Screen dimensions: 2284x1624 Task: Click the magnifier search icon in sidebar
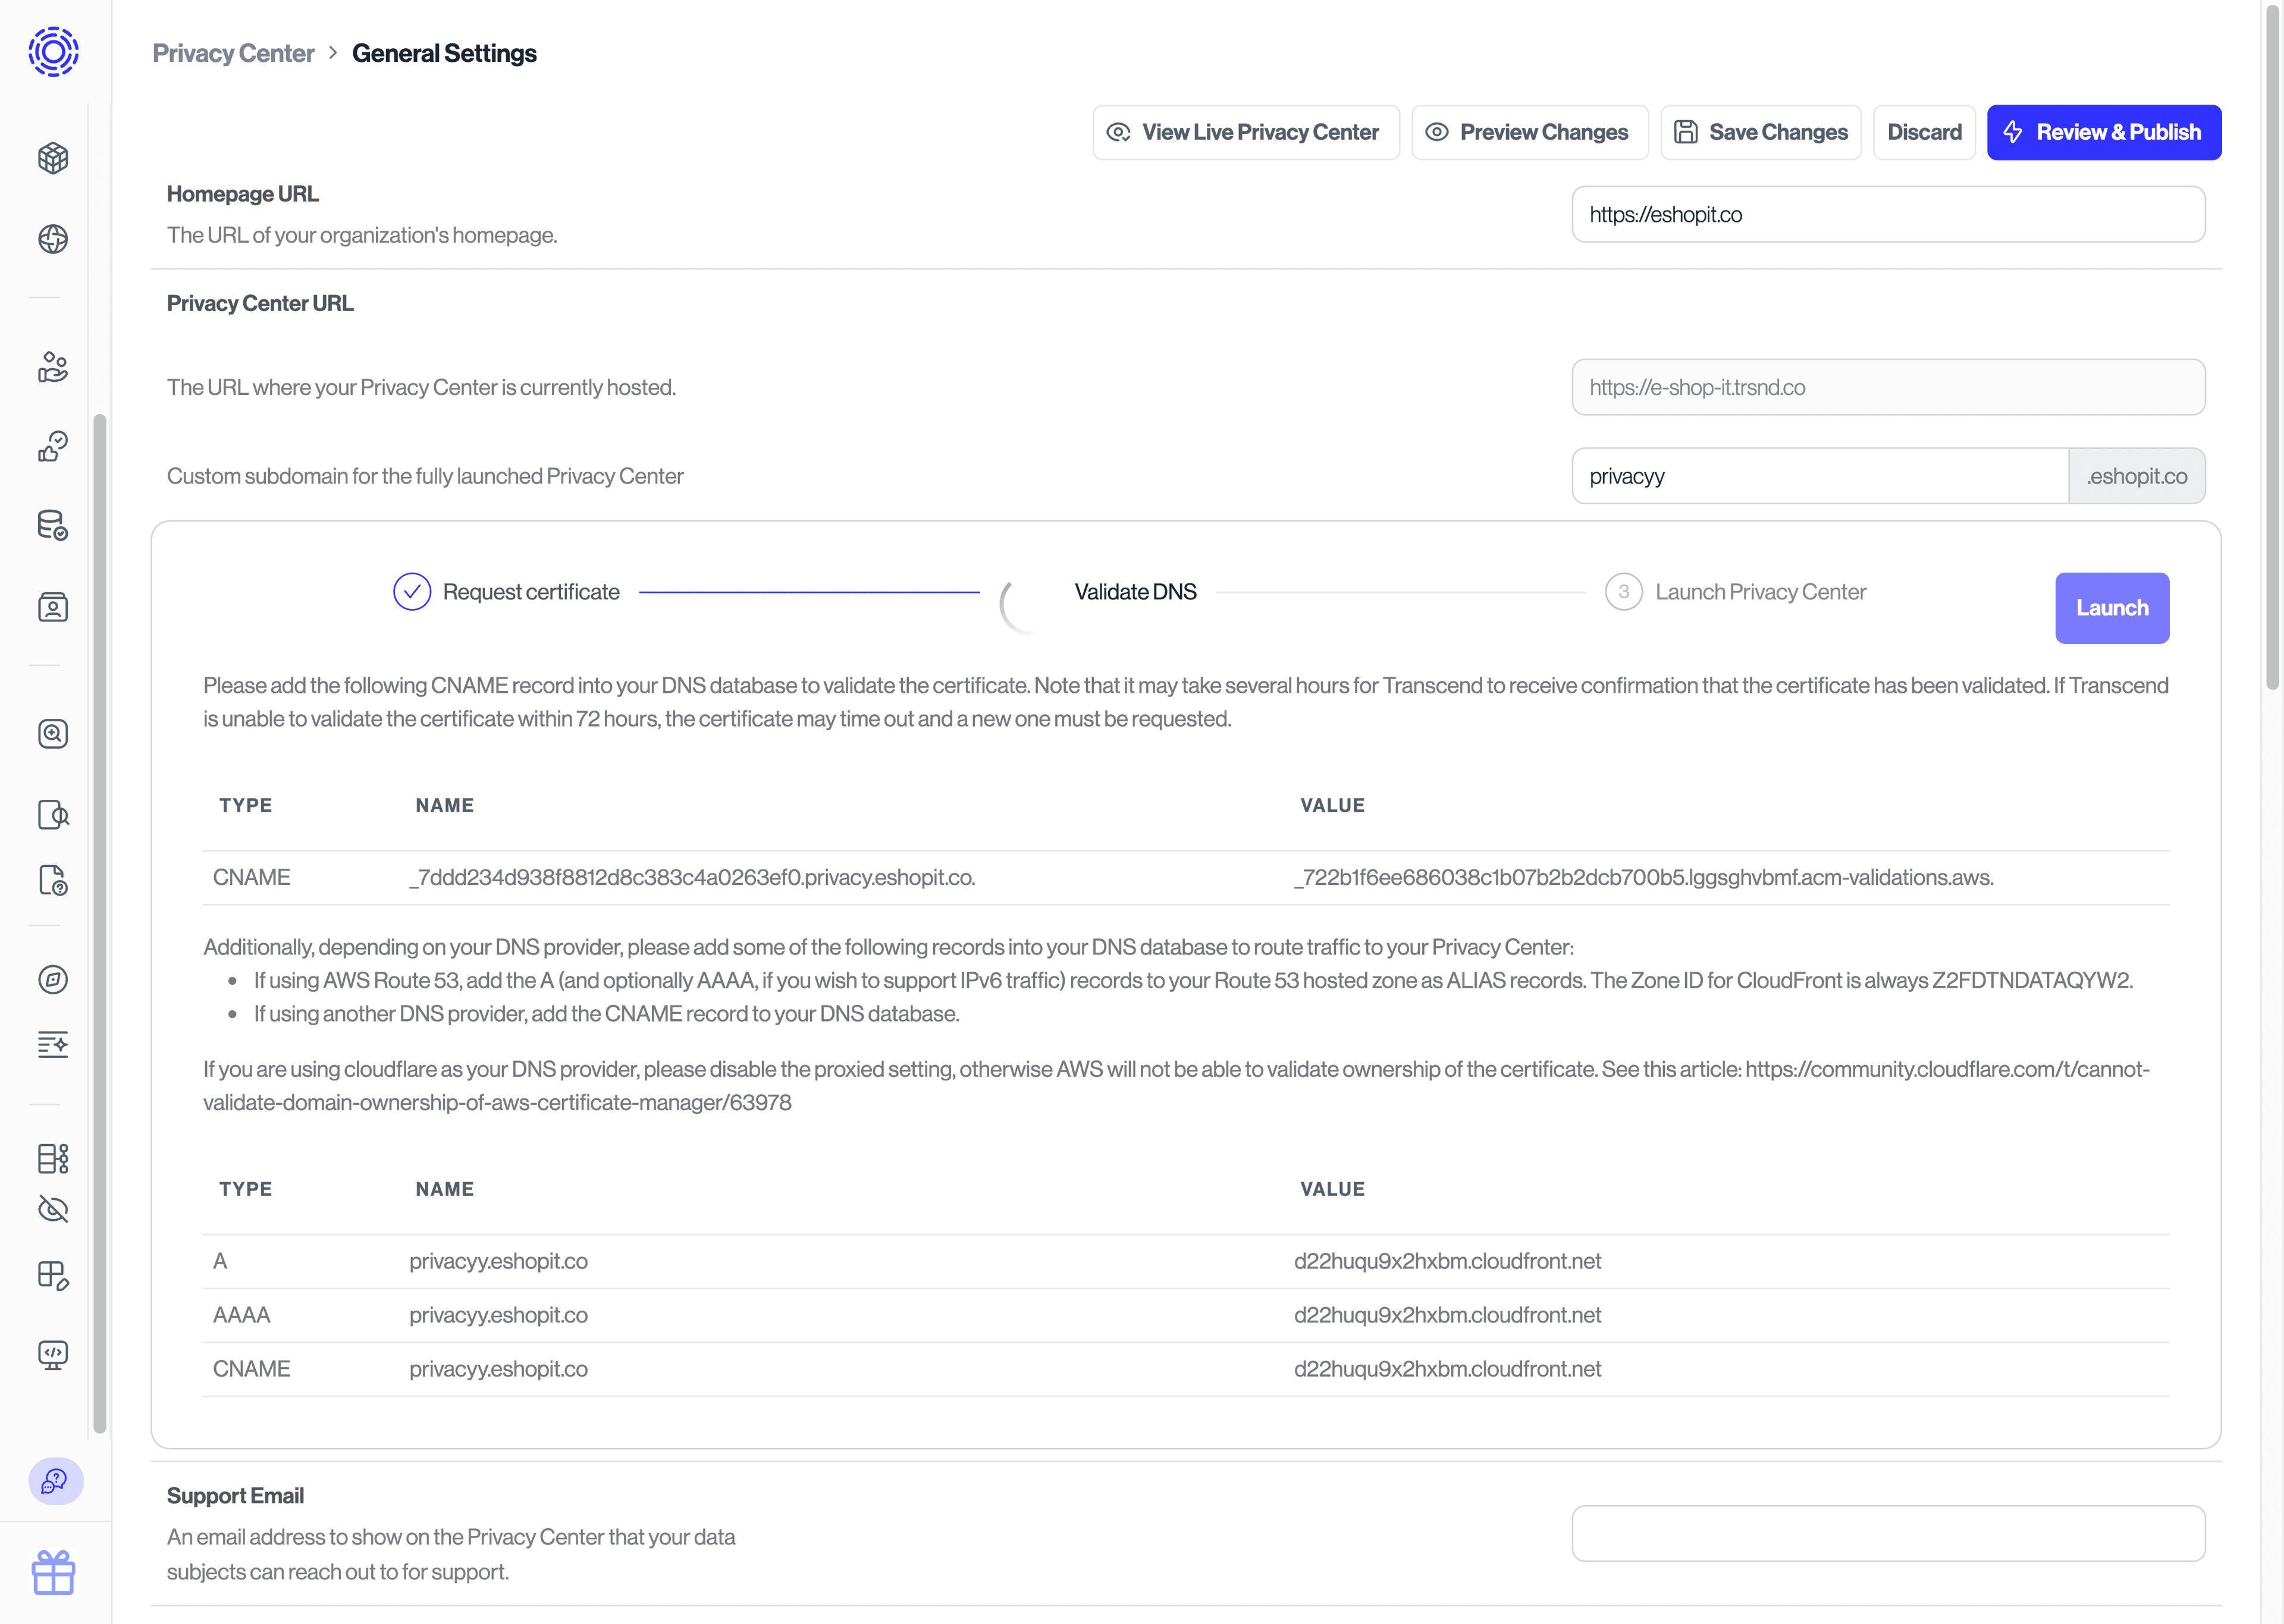coord(52,733)
